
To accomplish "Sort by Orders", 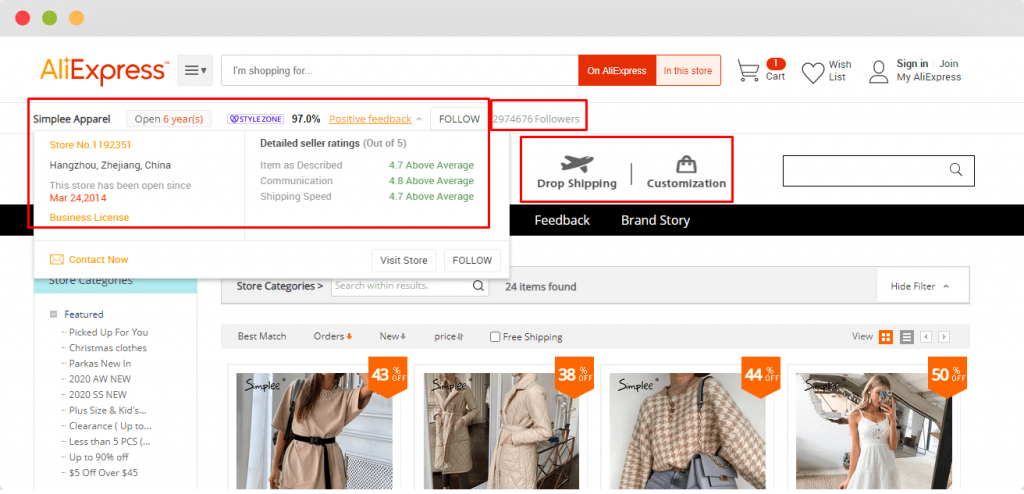I will (x=332, y=337).
